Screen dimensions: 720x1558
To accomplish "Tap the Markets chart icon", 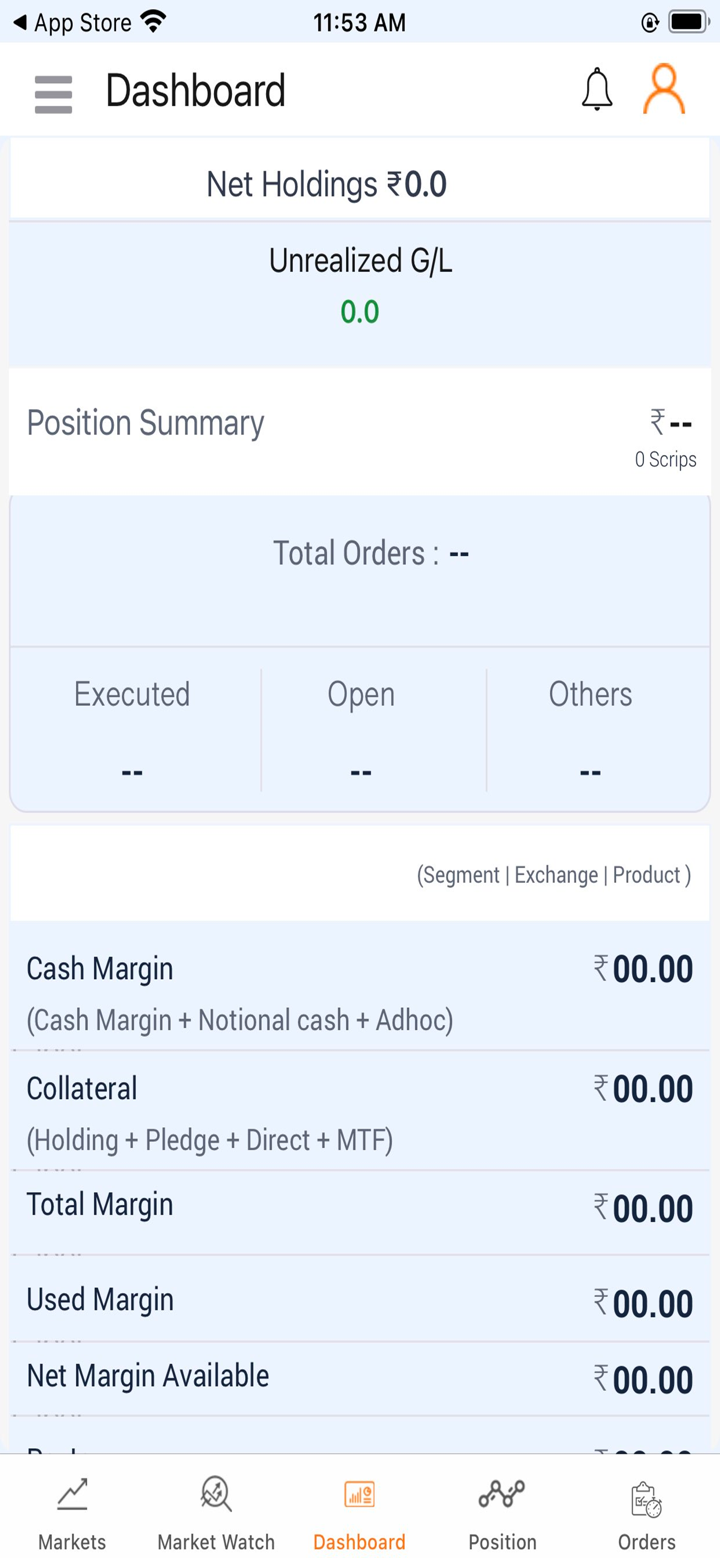I will tap(72, 1495).
